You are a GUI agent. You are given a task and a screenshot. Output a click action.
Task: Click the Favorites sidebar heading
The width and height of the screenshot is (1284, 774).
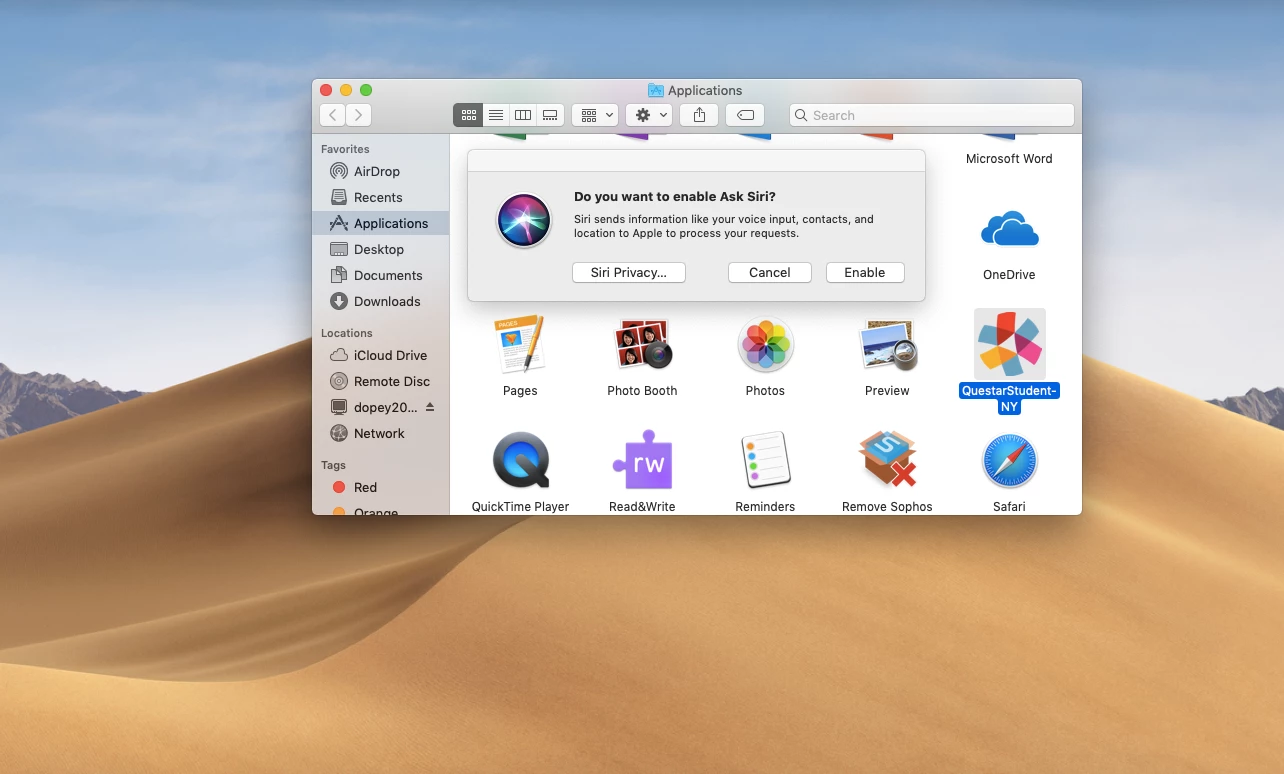coord(345,149)
